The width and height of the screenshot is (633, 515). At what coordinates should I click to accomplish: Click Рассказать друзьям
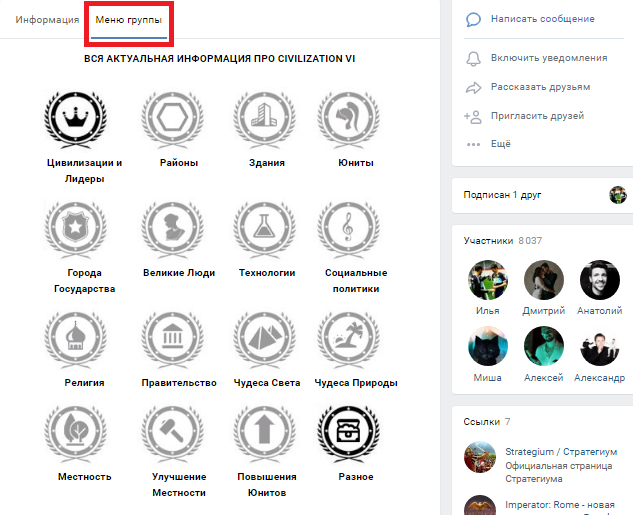tap(541, 87)
